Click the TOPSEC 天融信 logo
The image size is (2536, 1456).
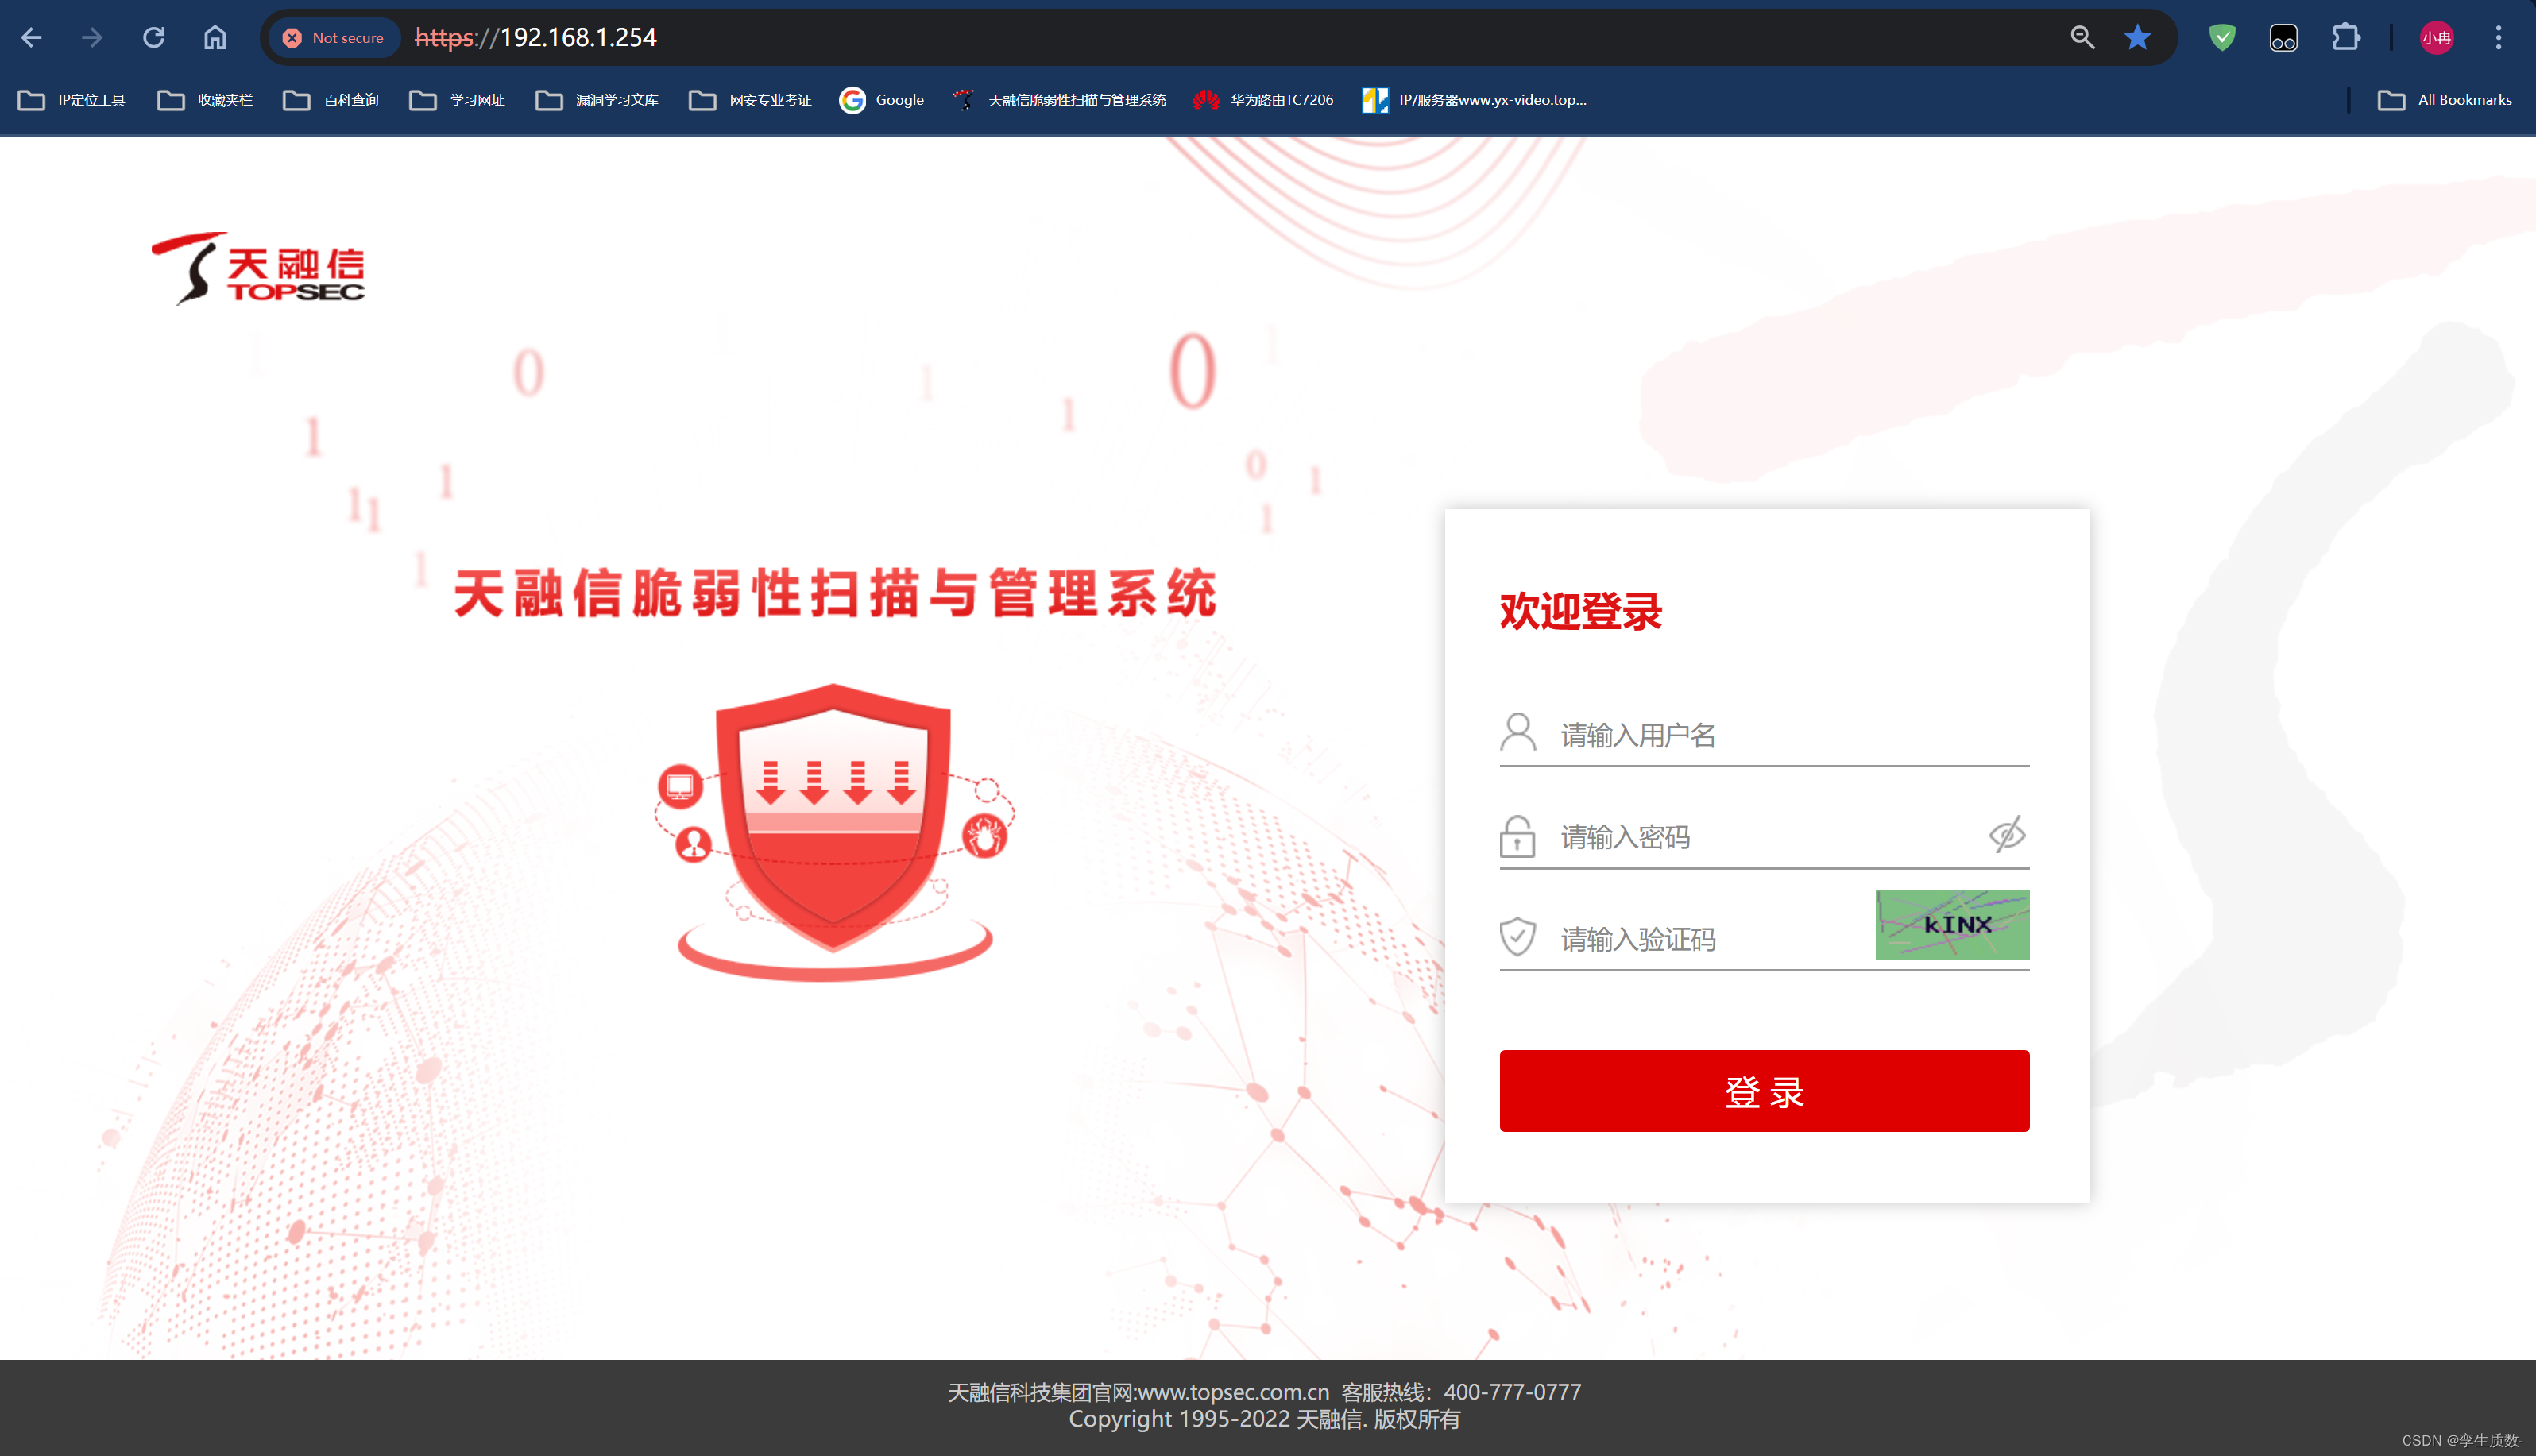[258, 268]
